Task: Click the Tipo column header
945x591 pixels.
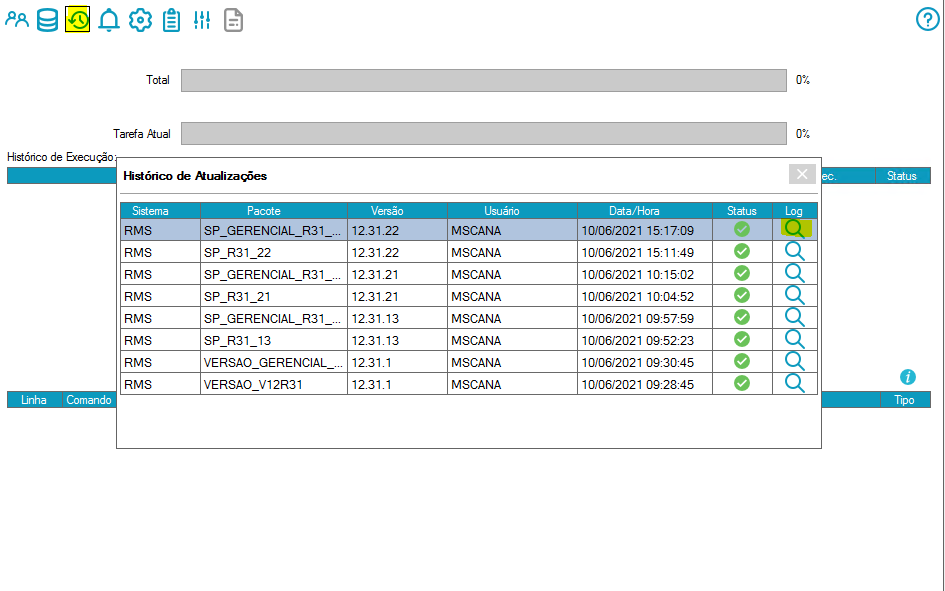Action: coord(904,400)
